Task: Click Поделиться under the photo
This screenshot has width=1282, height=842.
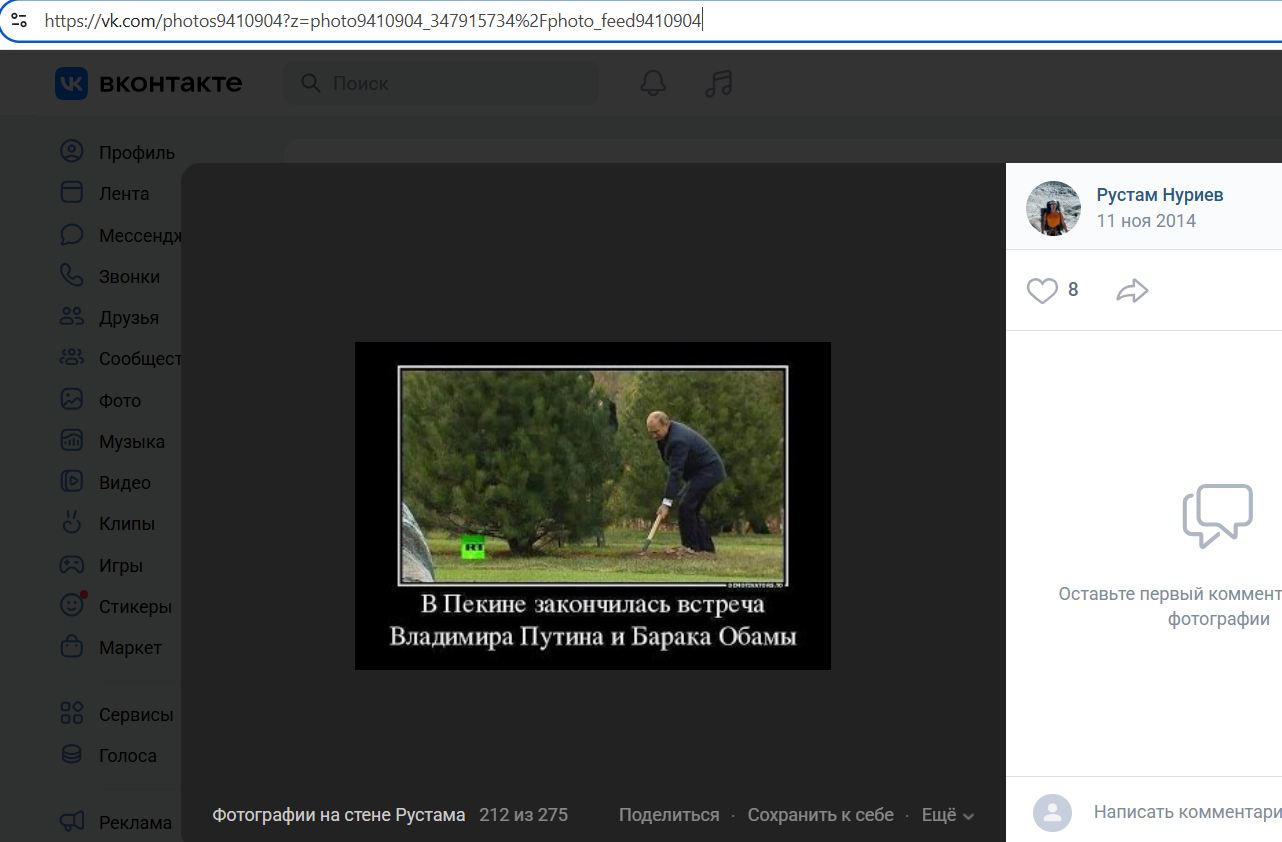Action: pyautogui.click(x=668, y=814)
